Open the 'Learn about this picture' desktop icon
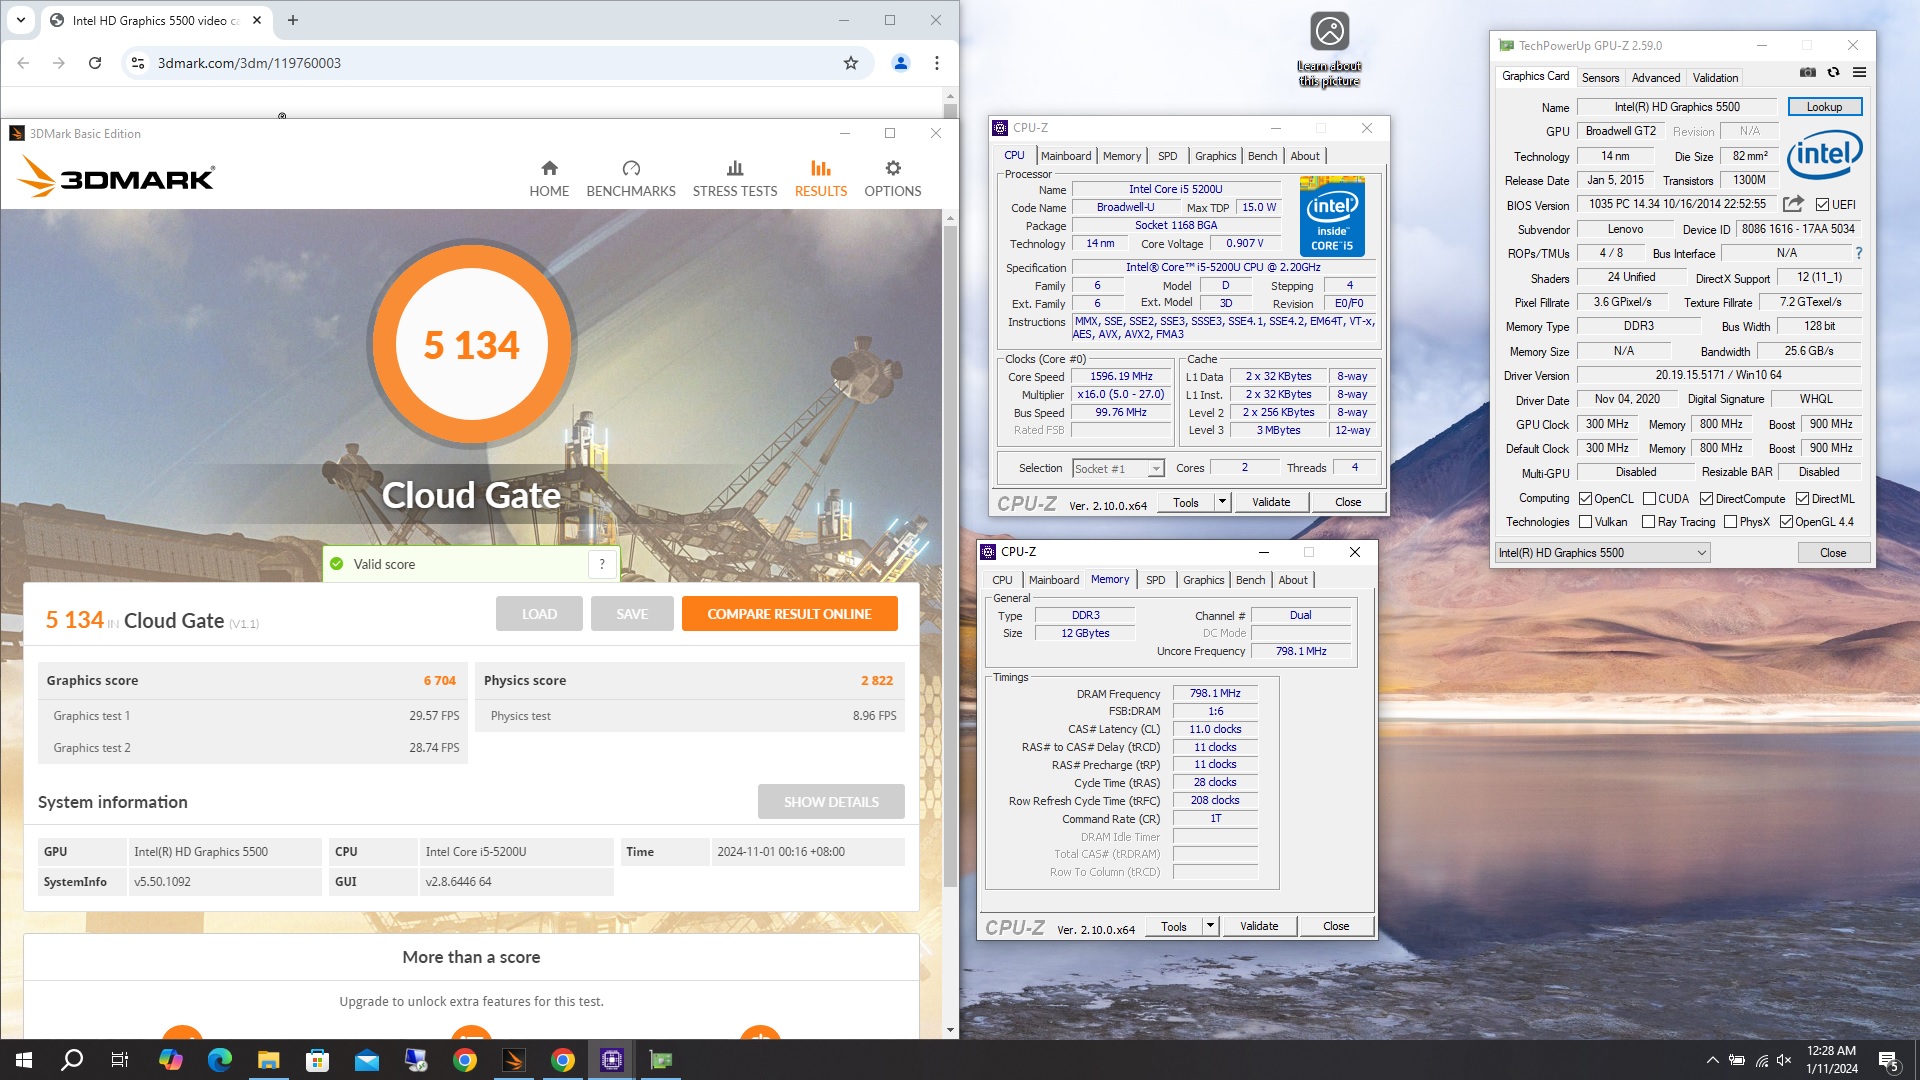Image resolution: width=1920 pixels, height=1080 pixels. tap(1329, 49)
